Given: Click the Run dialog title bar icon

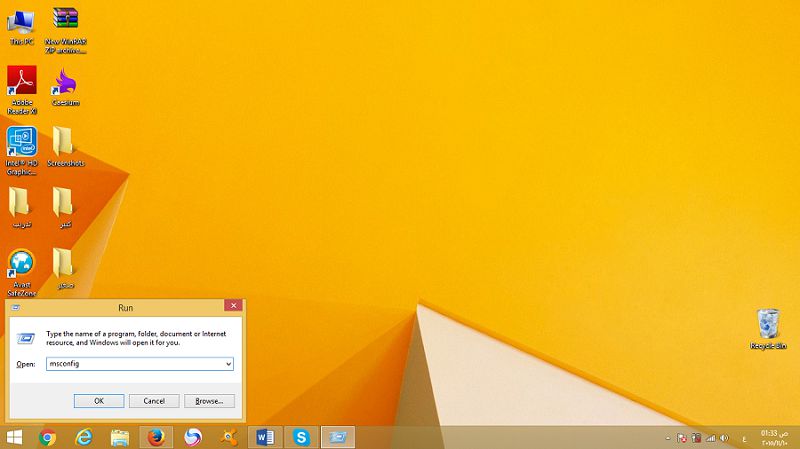Looking at the screenshot, I should pos(16,308).
